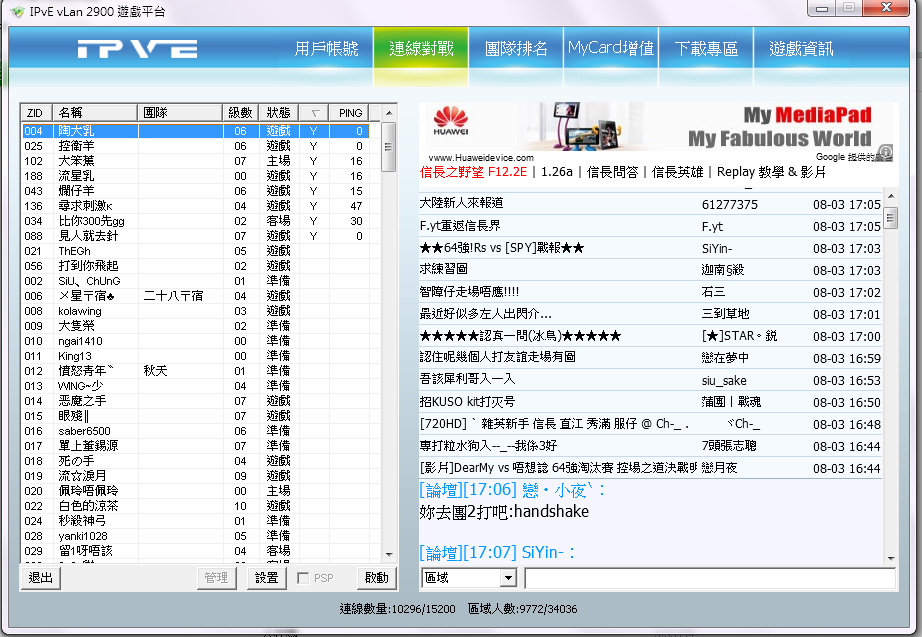Sort player list by PING column

click(x=350, y=113)
